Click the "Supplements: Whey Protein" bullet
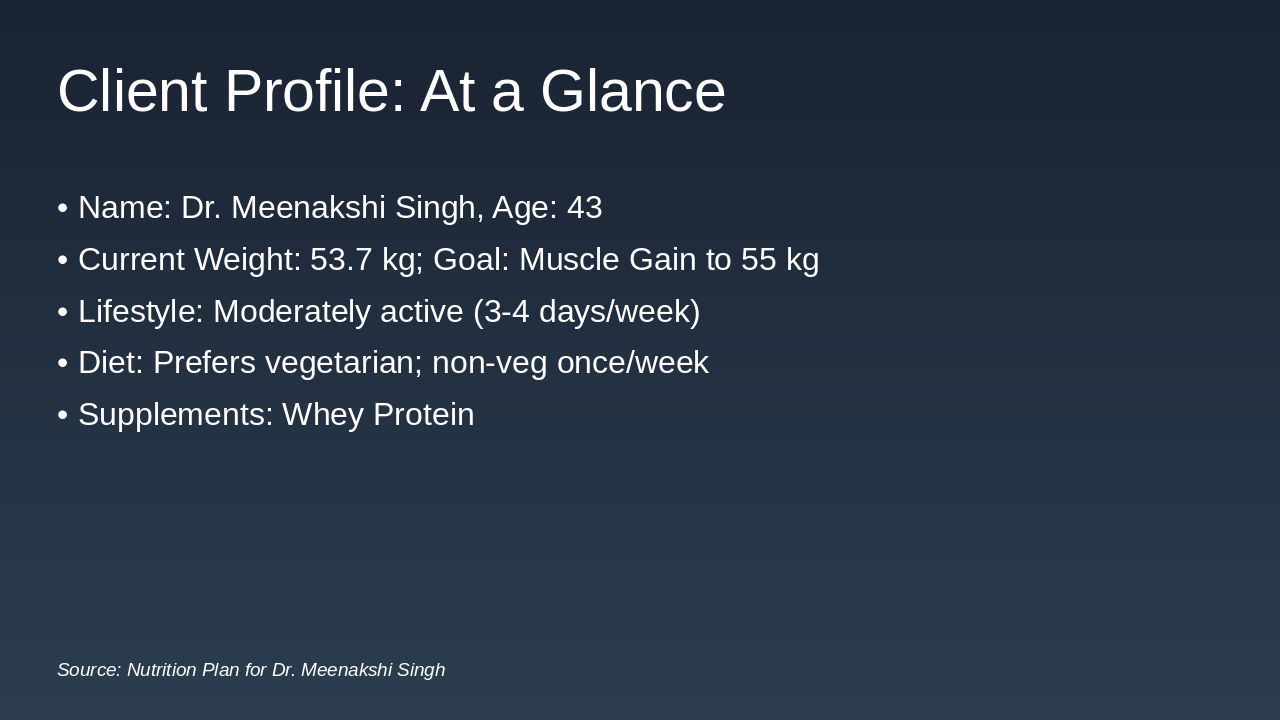The image size is (1280, 720). tap(276, 415)
